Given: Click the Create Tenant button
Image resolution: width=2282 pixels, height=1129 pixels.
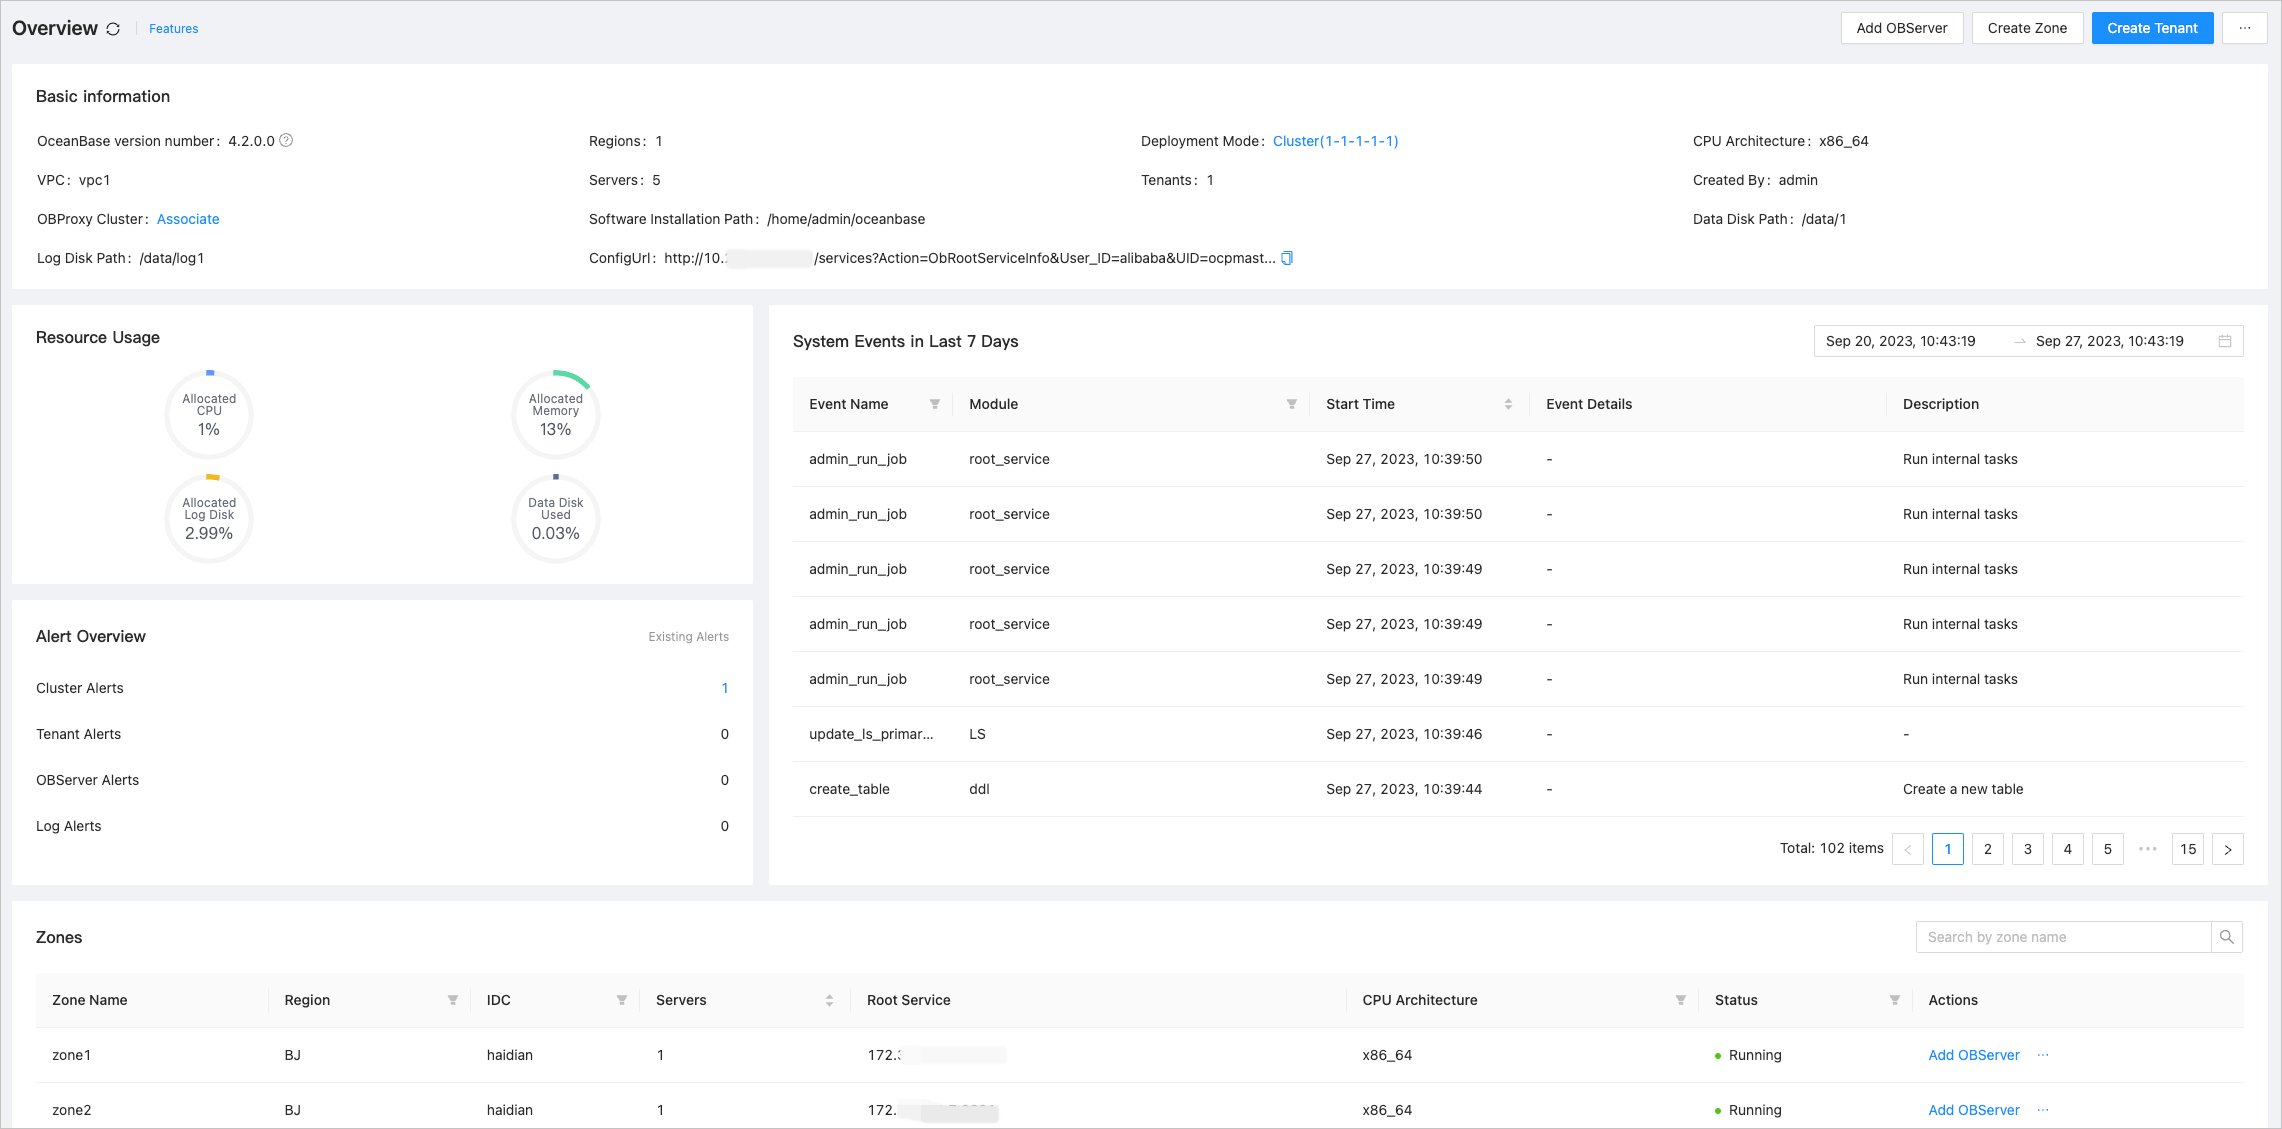Looking at the screenshot, I should [2152, 28].
